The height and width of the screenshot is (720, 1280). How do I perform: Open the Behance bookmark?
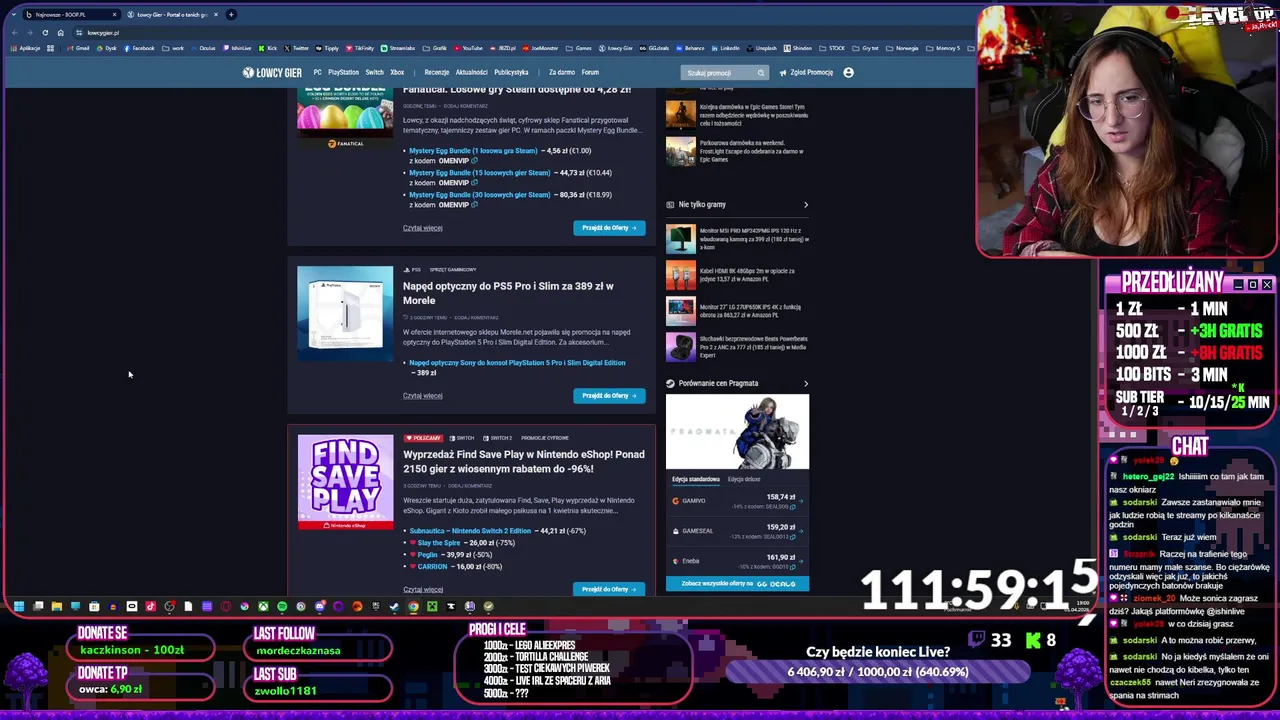[690, 48]
